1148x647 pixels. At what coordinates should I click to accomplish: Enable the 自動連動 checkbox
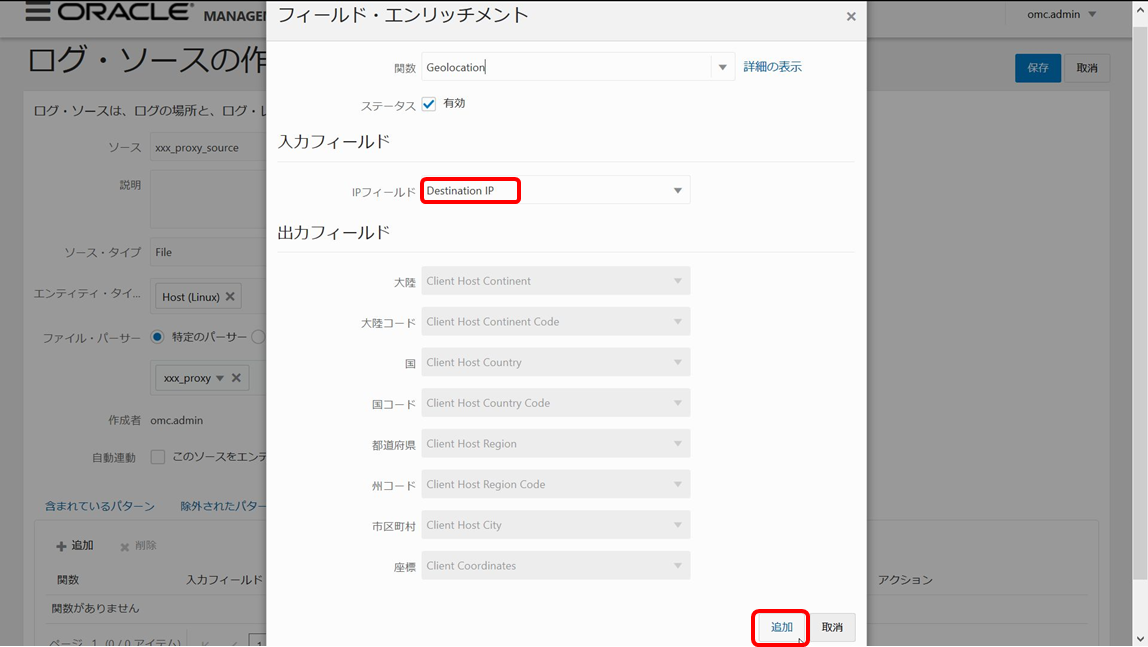click(157, 457)
